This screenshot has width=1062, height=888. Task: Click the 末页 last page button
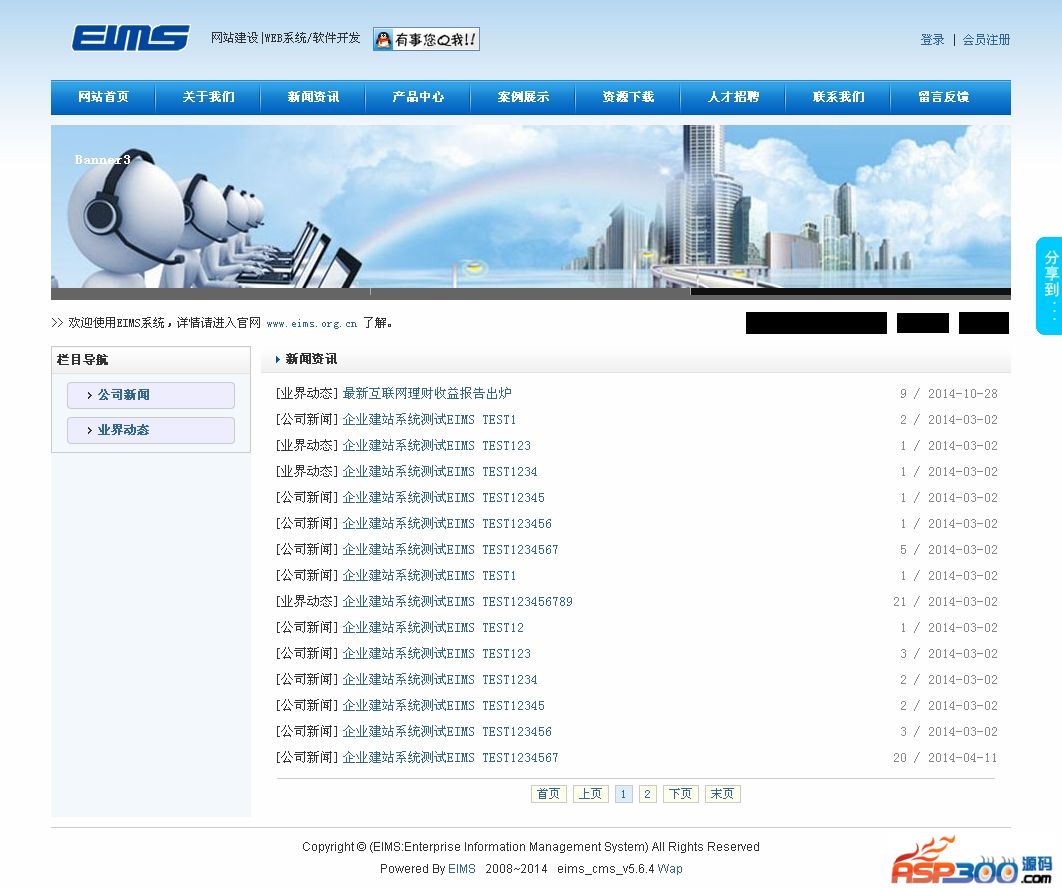point(723,794)
